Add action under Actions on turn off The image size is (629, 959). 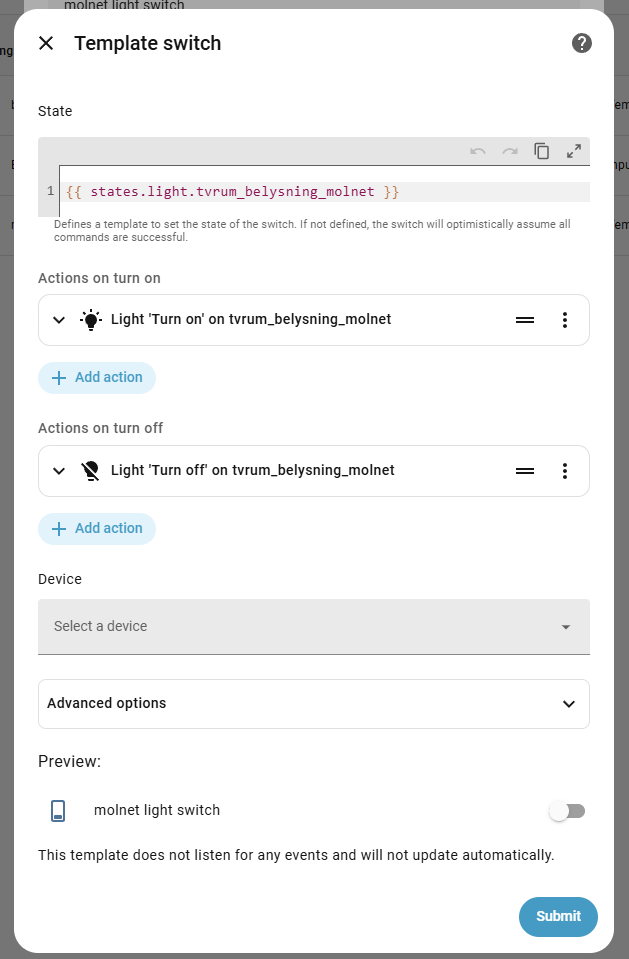click(97, 529)
